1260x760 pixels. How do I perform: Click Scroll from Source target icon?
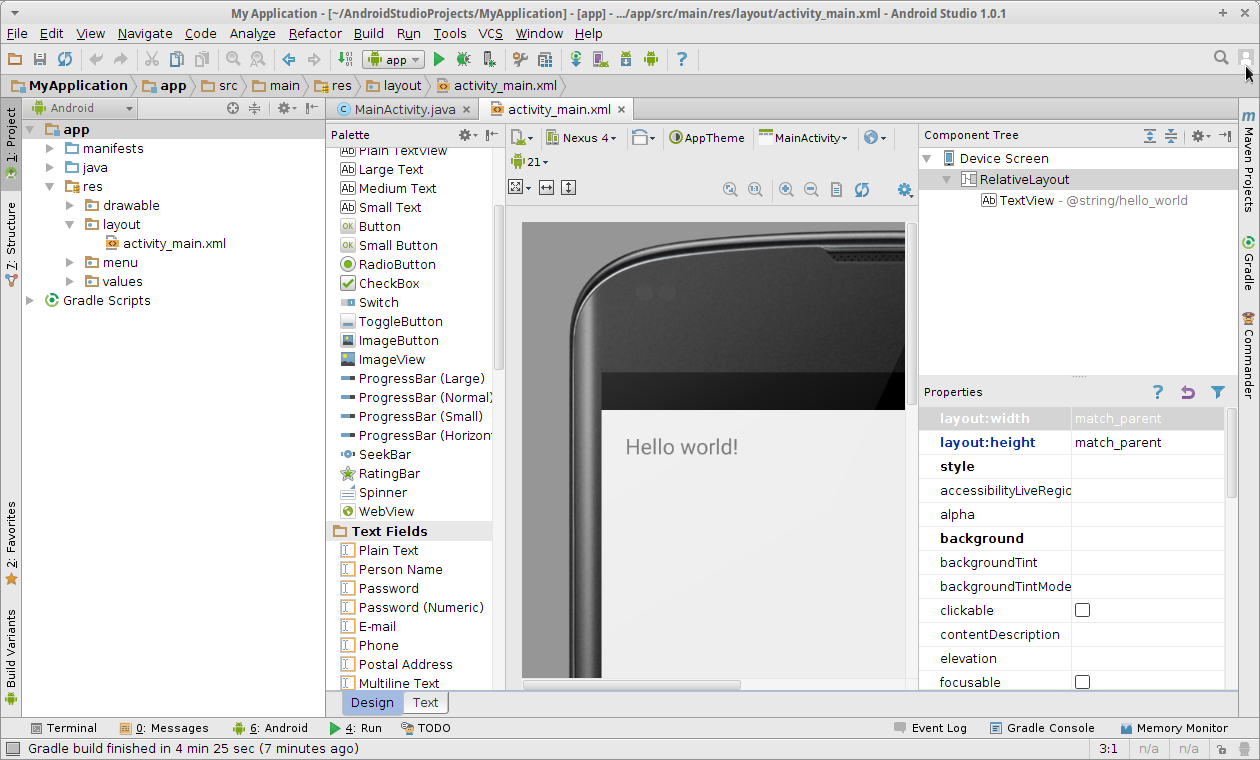click(233, 108)
